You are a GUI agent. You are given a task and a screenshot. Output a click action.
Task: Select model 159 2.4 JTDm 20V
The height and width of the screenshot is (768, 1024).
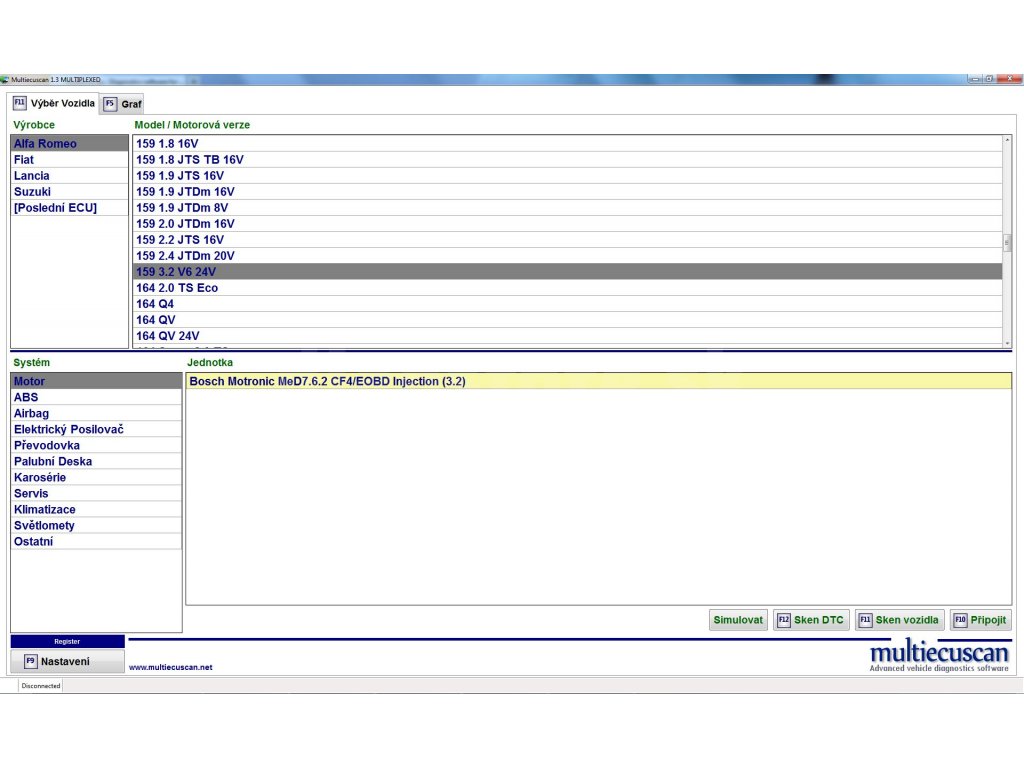pyautogui.click(x=185, y=256)
